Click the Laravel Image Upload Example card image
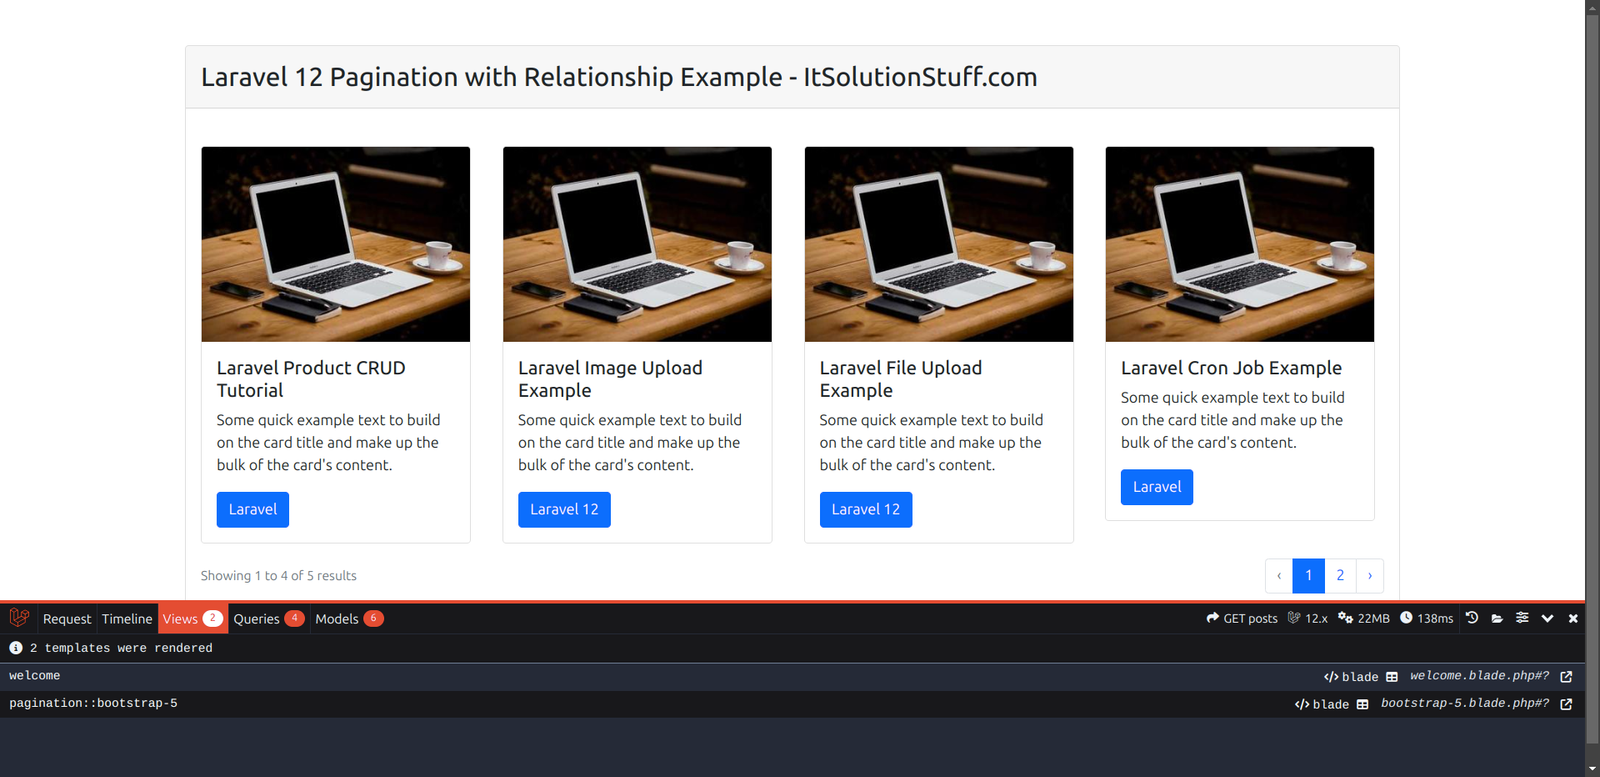This screenshot has width=1600, height=777. (637, 244)
